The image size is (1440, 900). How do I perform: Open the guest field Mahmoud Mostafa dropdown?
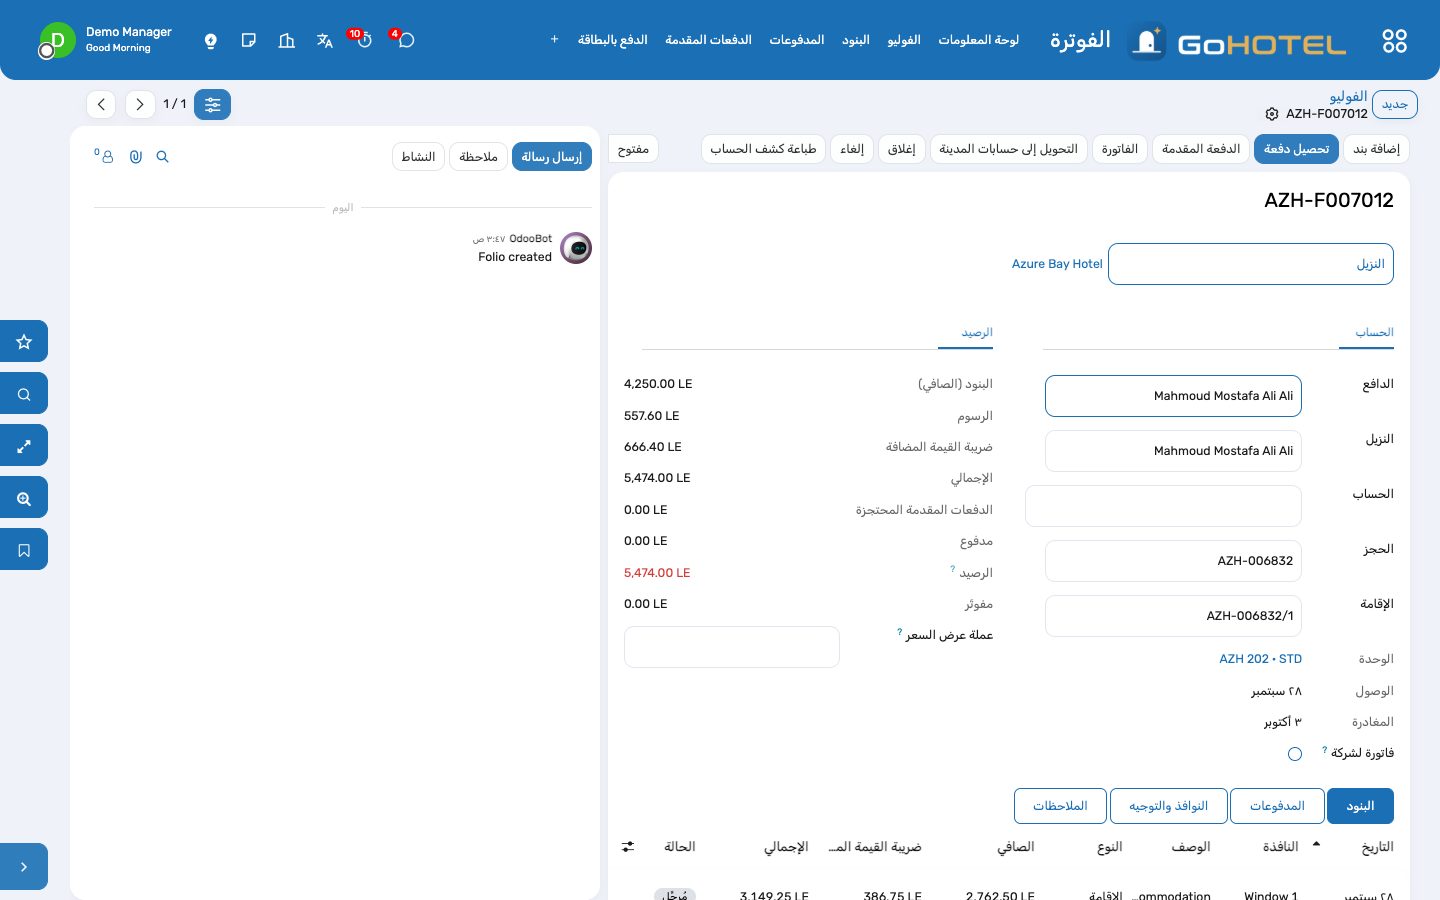point(1173,451)
